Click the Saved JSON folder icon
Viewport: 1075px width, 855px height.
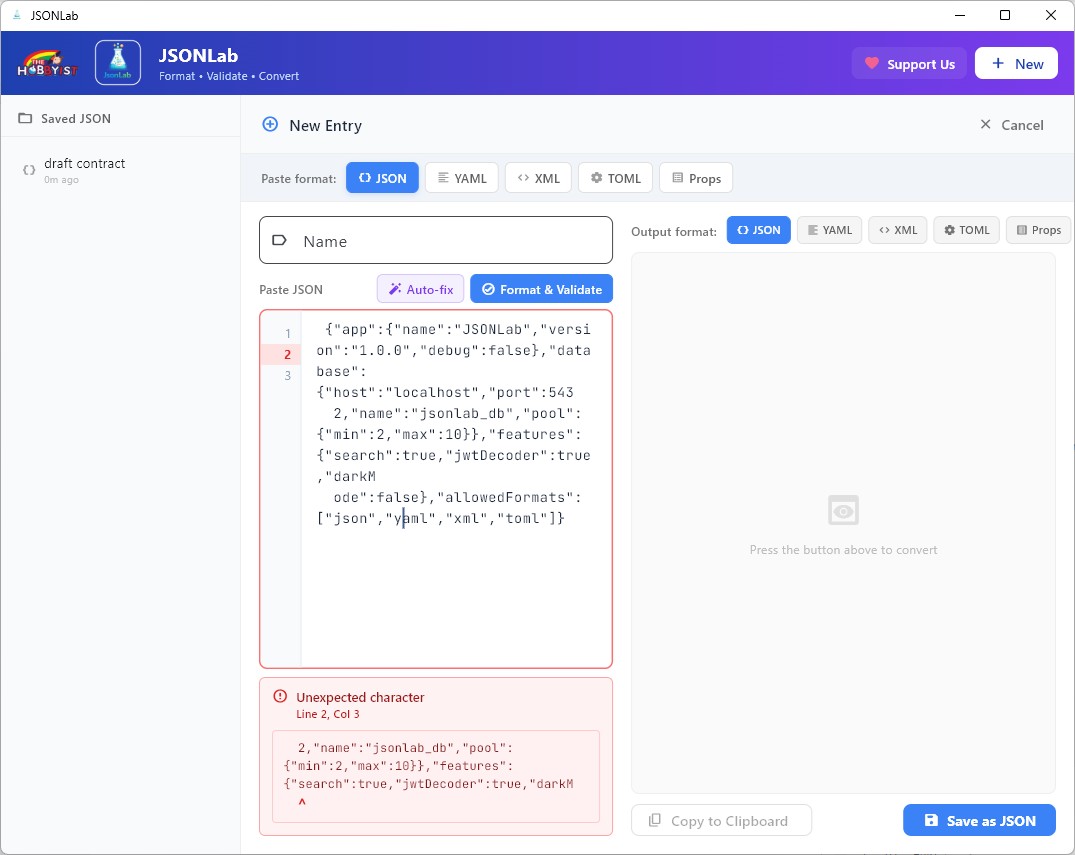pos(25,118)
